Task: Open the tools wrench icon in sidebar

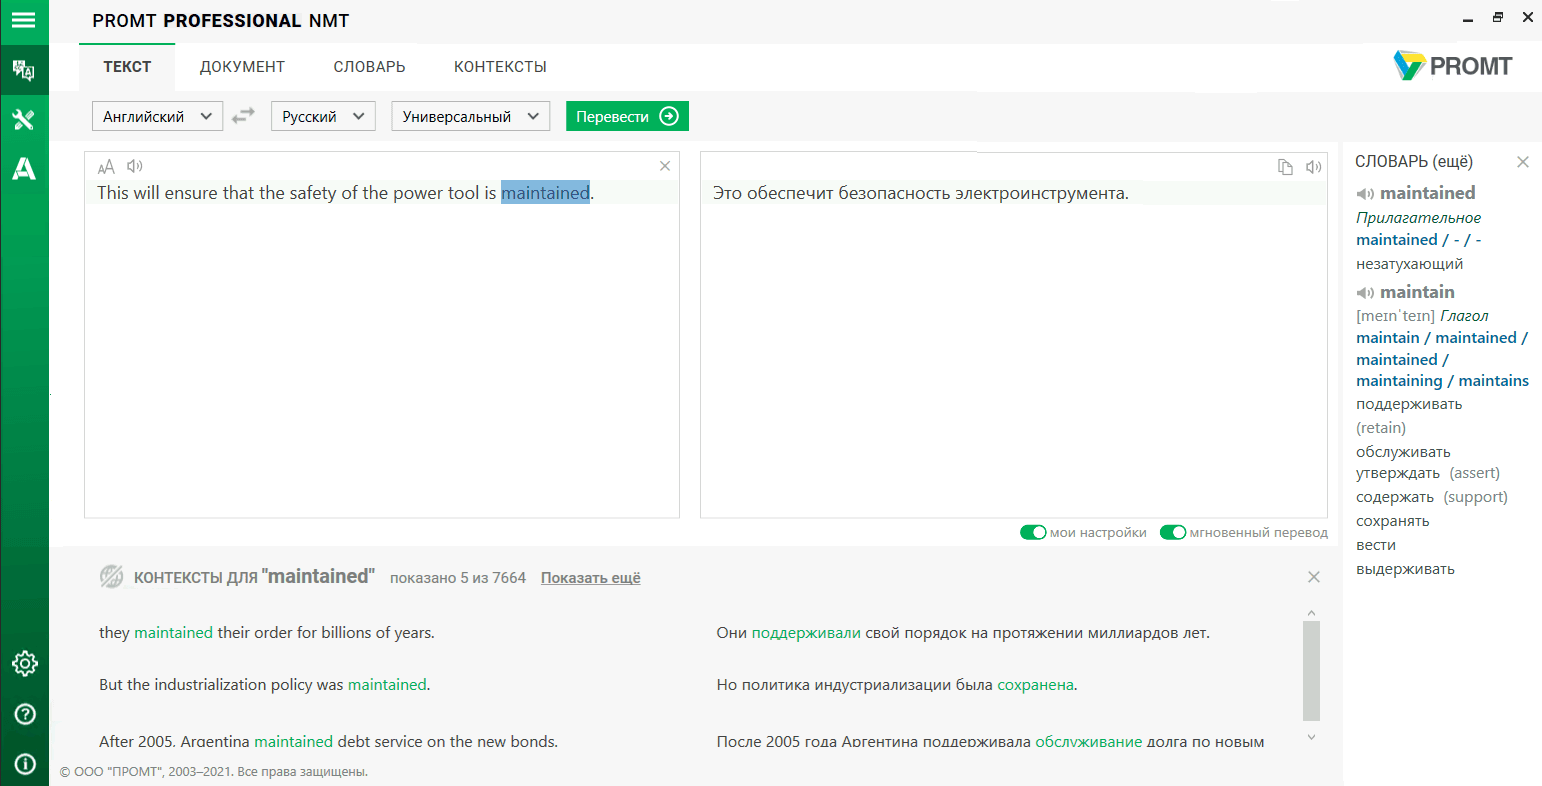Action: click(24, 120)
